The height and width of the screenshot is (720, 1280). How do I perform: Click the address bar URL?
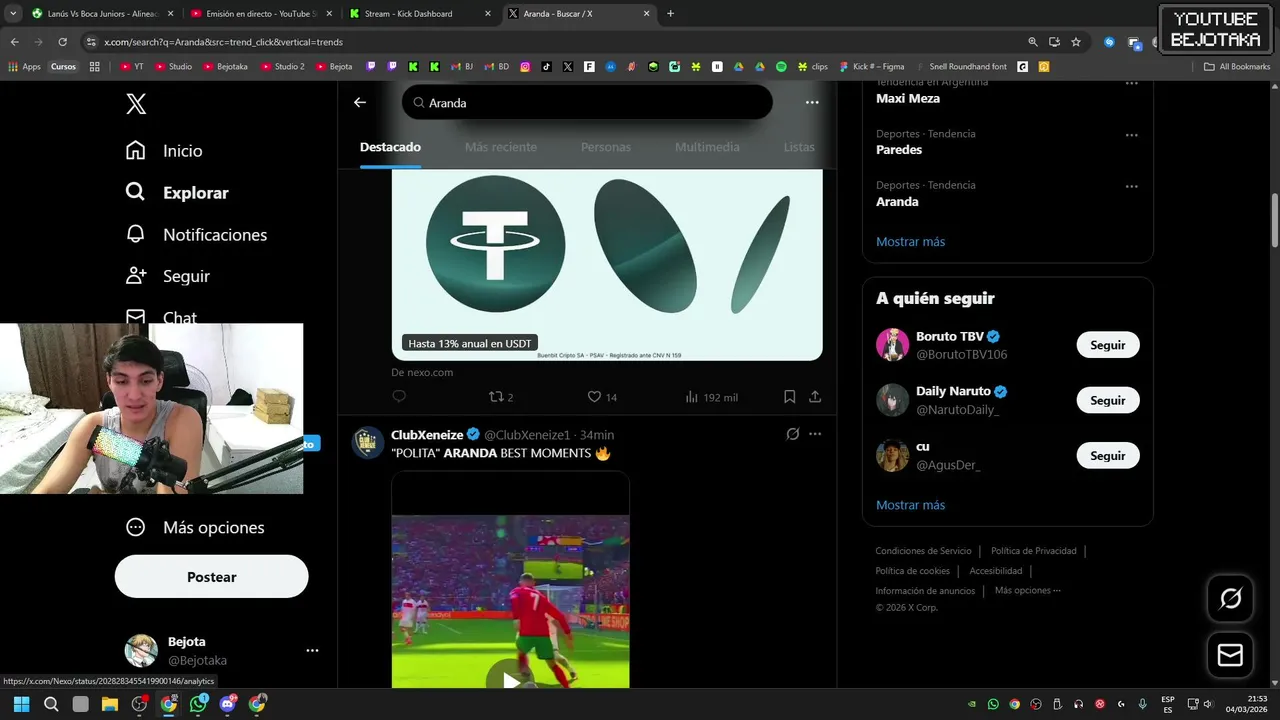(223, 42)
